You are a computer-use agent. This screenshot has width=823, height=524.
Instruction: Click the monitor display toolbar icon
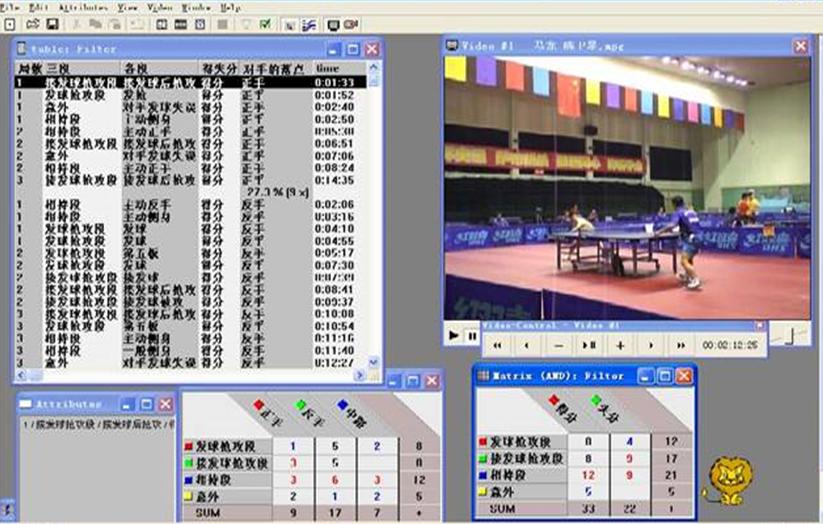click(334, 23)
